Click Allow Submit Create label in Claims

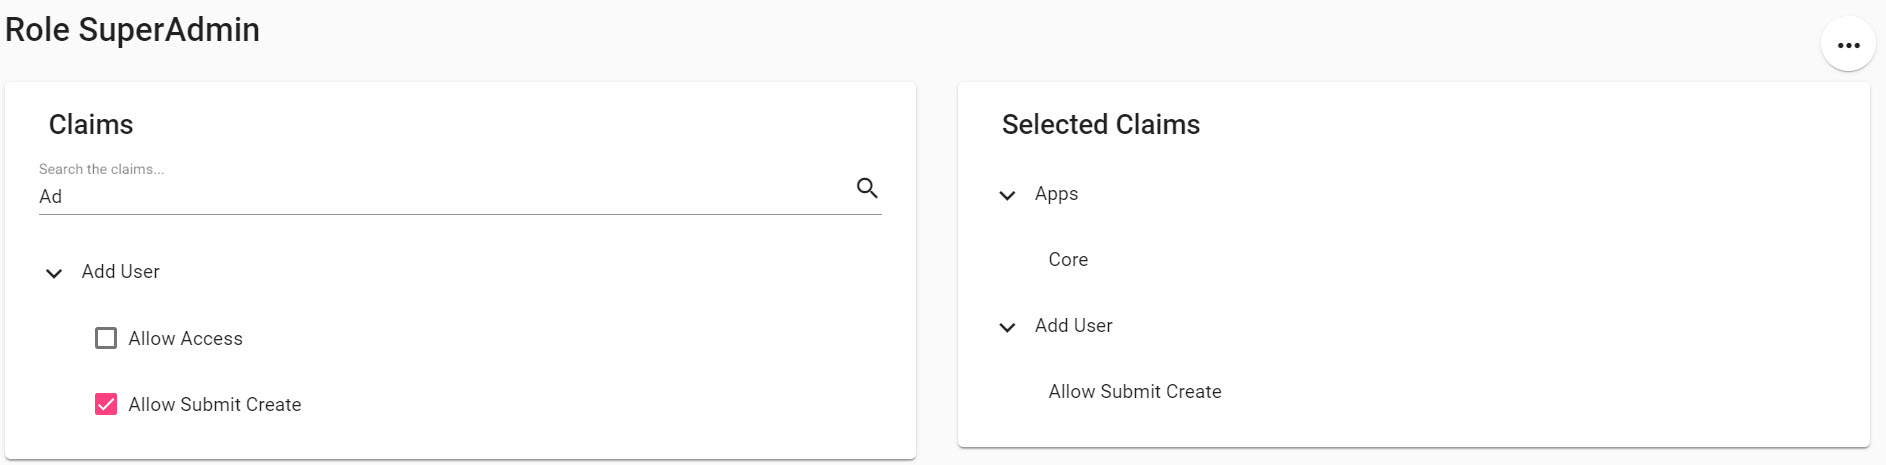click(x=215, y=405)
